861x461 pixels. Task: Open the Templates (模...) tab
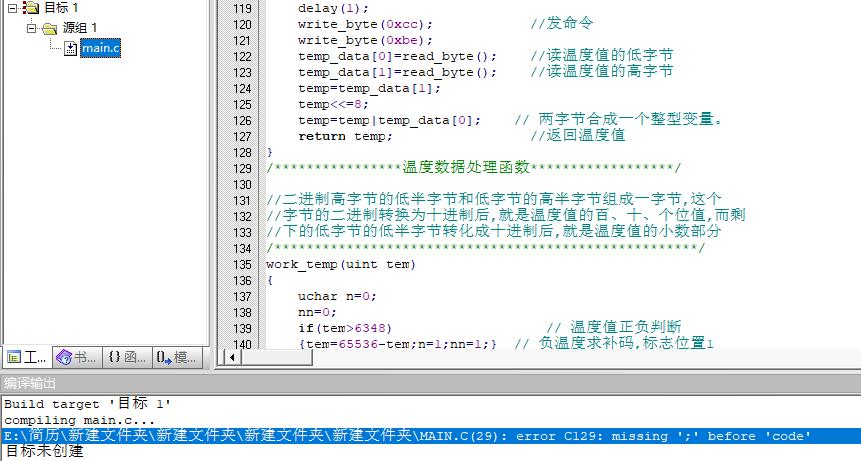pyautogui.click(x=176, y=357)
